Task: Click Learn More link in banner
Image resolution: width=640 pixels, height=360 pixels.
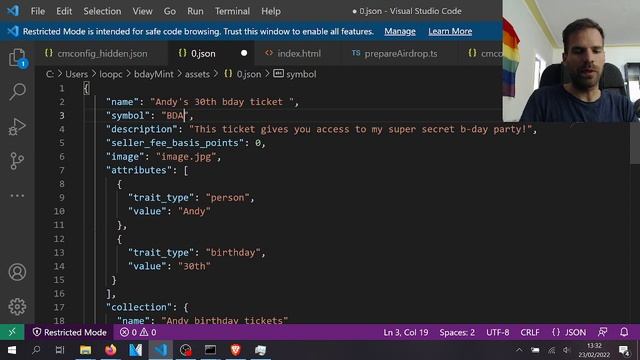Action: click(x=450, y=31)
